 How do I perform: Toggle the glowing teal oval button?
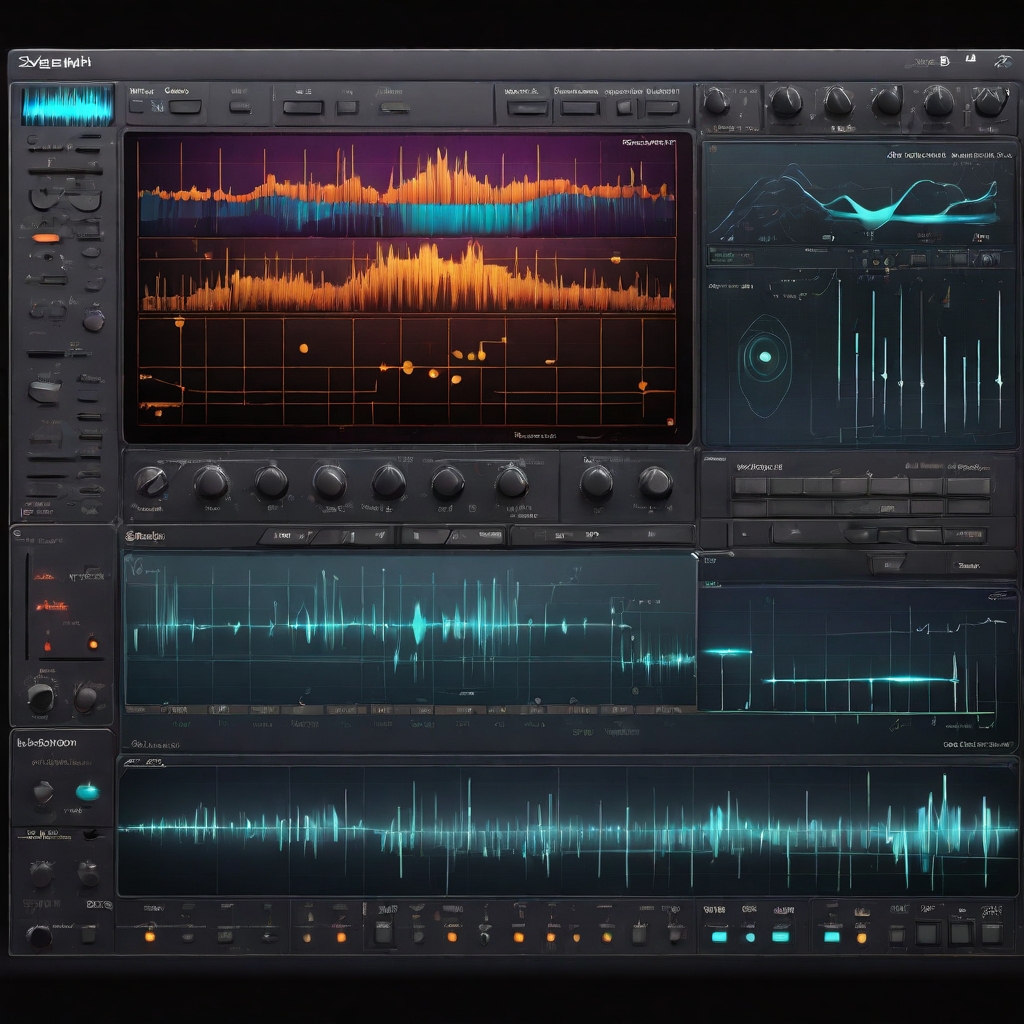coord(87,792)
